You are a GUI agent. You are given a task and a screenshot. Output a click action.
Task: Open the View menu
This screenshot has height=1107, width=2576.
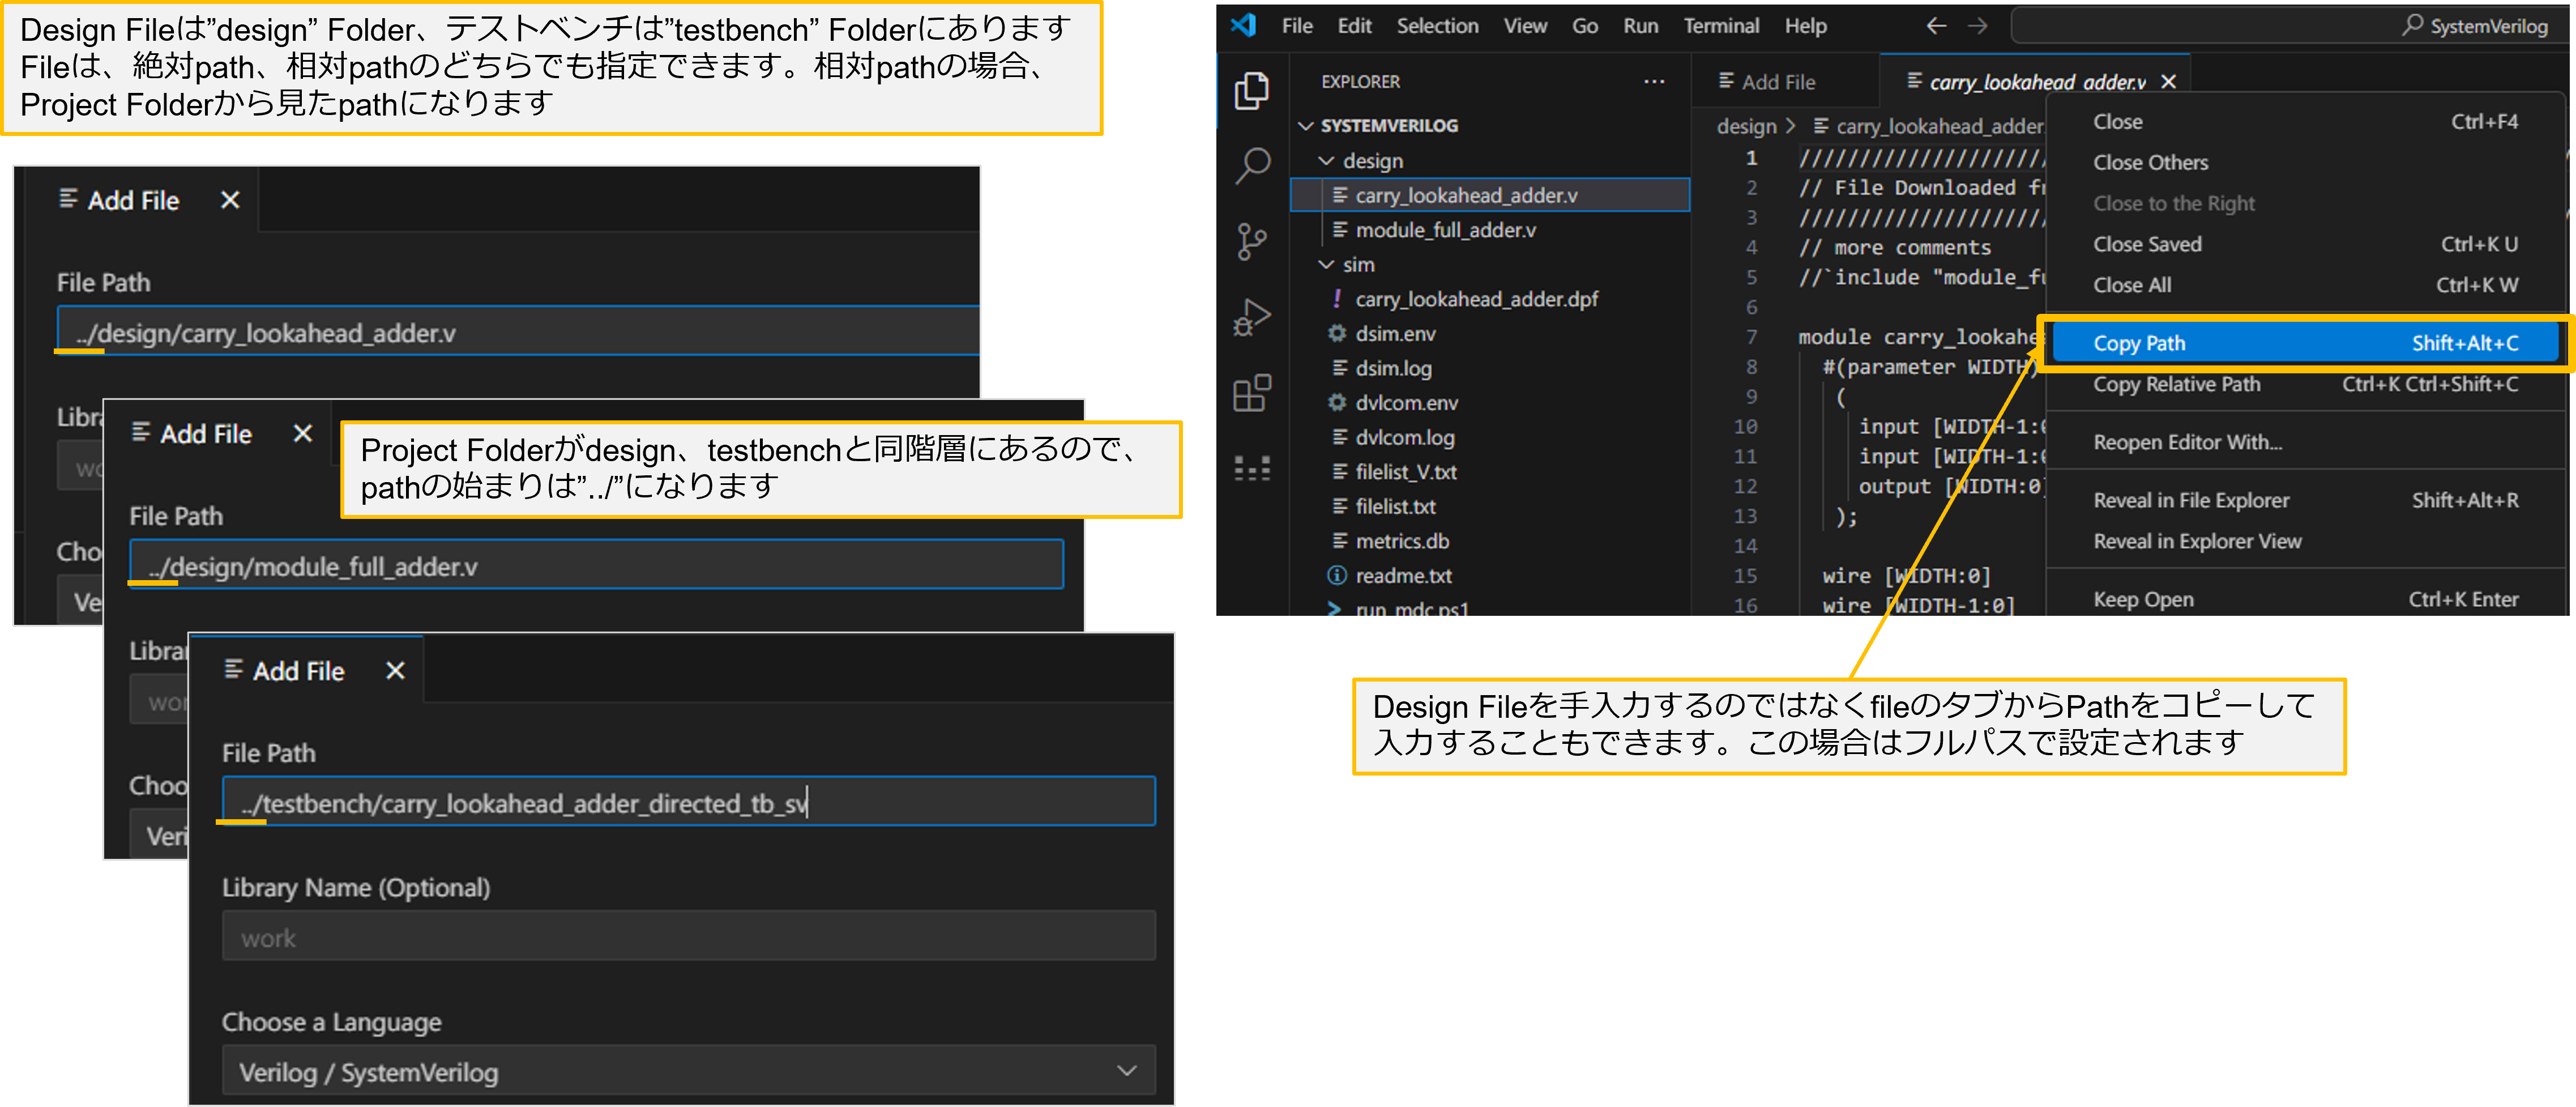(x=1525, y=26)
